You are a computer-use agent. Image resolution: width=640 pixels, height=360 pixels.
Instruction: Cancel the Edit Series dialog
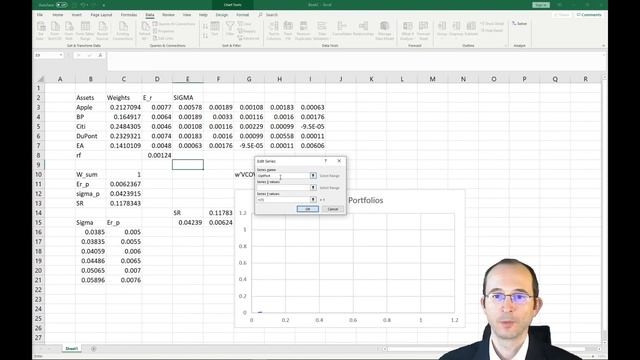[x=333, y=209]
